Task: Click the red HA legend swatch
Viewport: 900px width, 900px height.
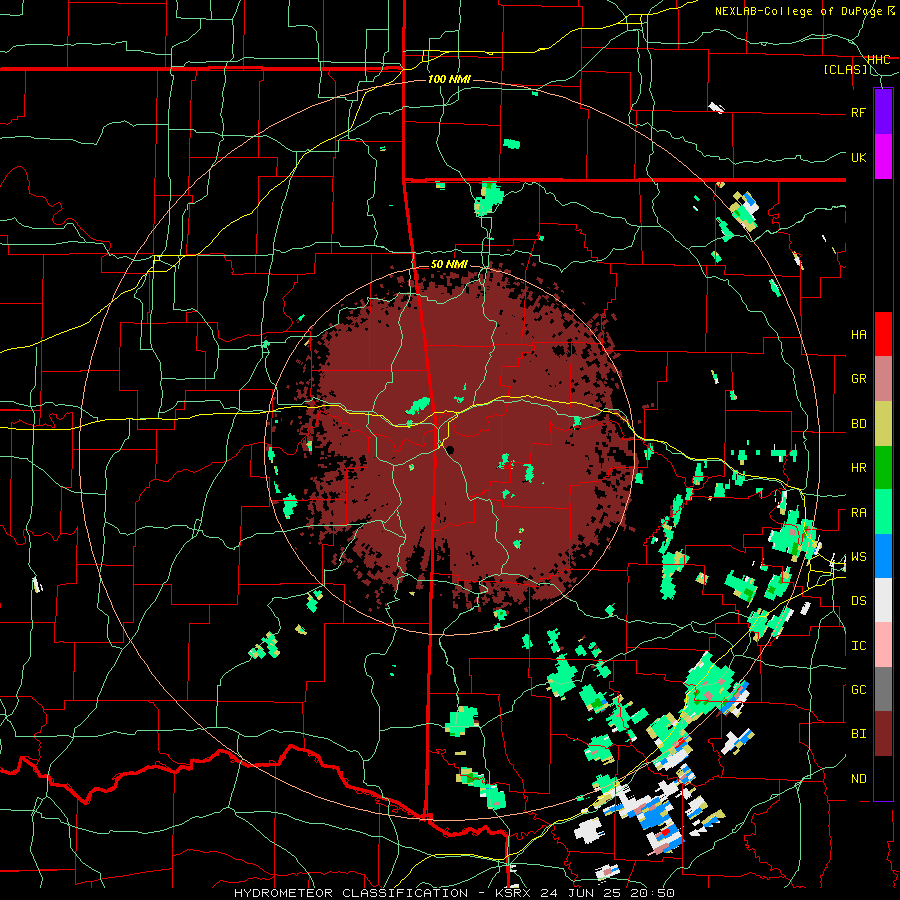Action: coord(883,334)
